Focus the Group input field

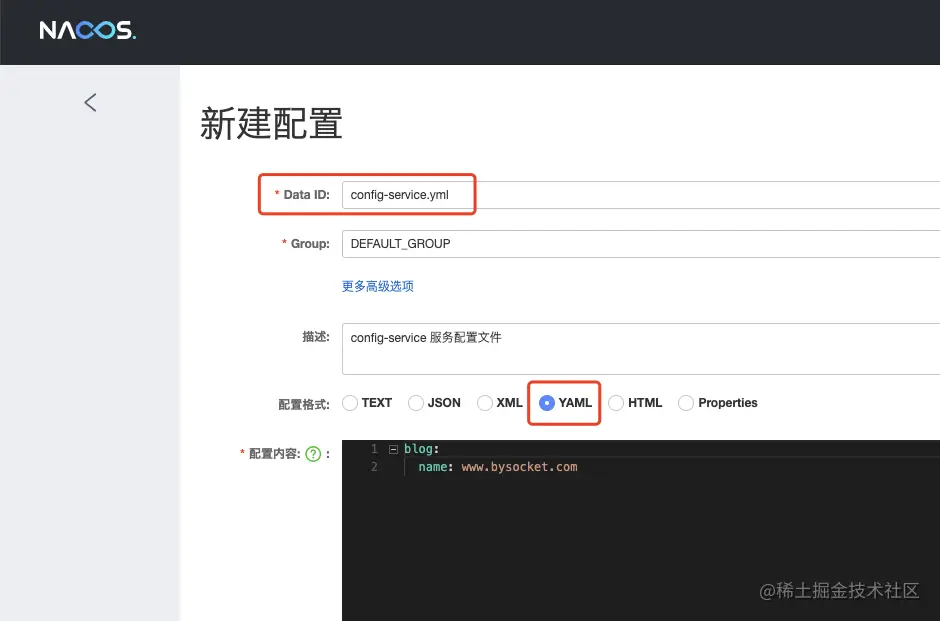point(641,244)
